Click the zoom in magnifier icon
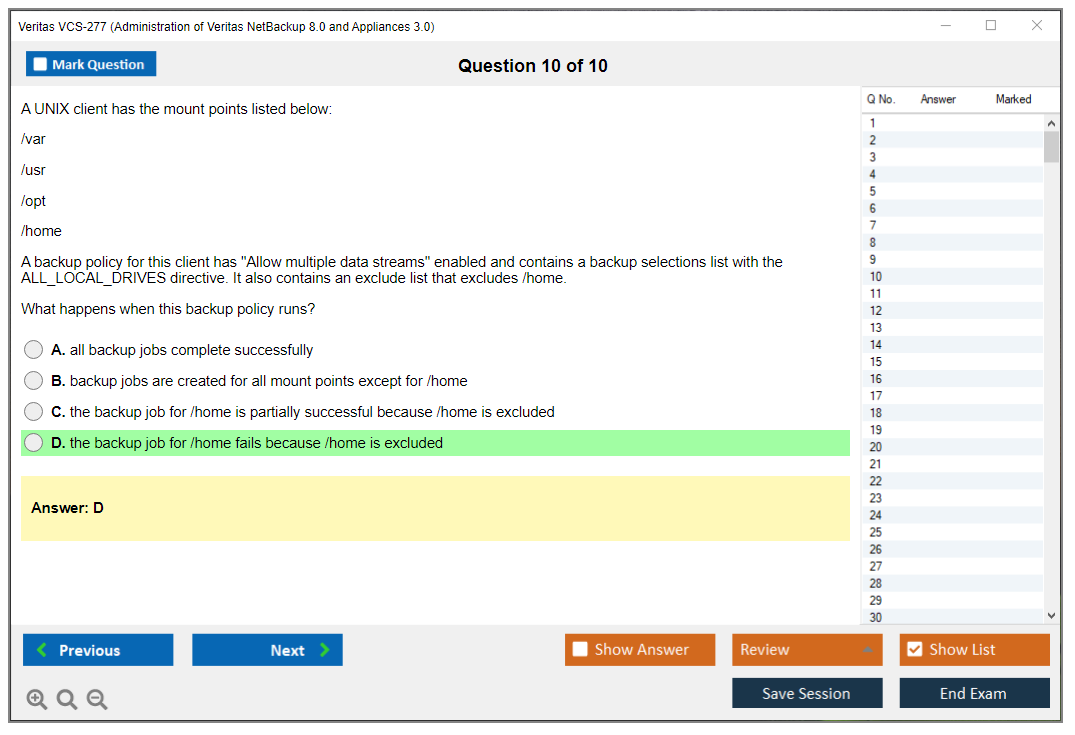The width and height of the screenshot is (1075, 735). [37, 700]
